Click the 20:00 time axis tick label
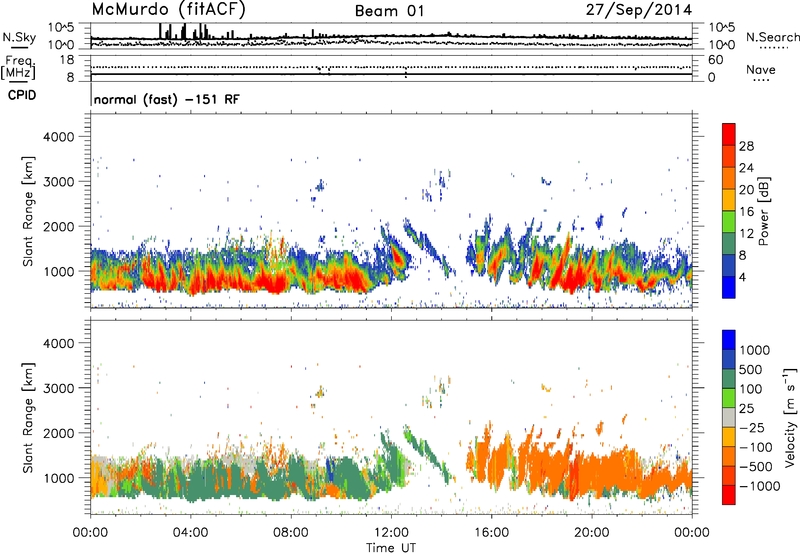Screen dimensions: 800x554 tap(591, 533)
